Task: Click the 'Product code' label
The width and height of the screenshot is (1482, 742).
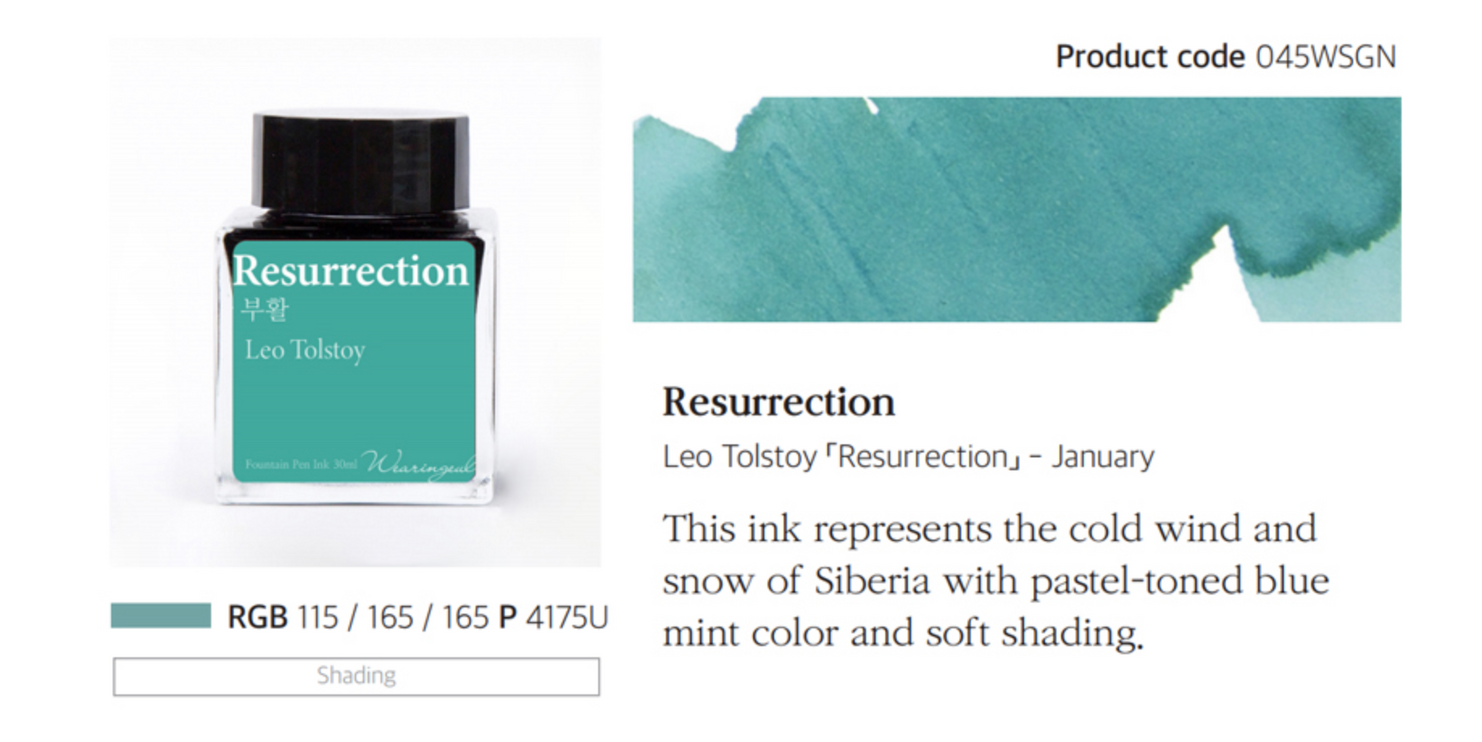Action: point(1150,57)
